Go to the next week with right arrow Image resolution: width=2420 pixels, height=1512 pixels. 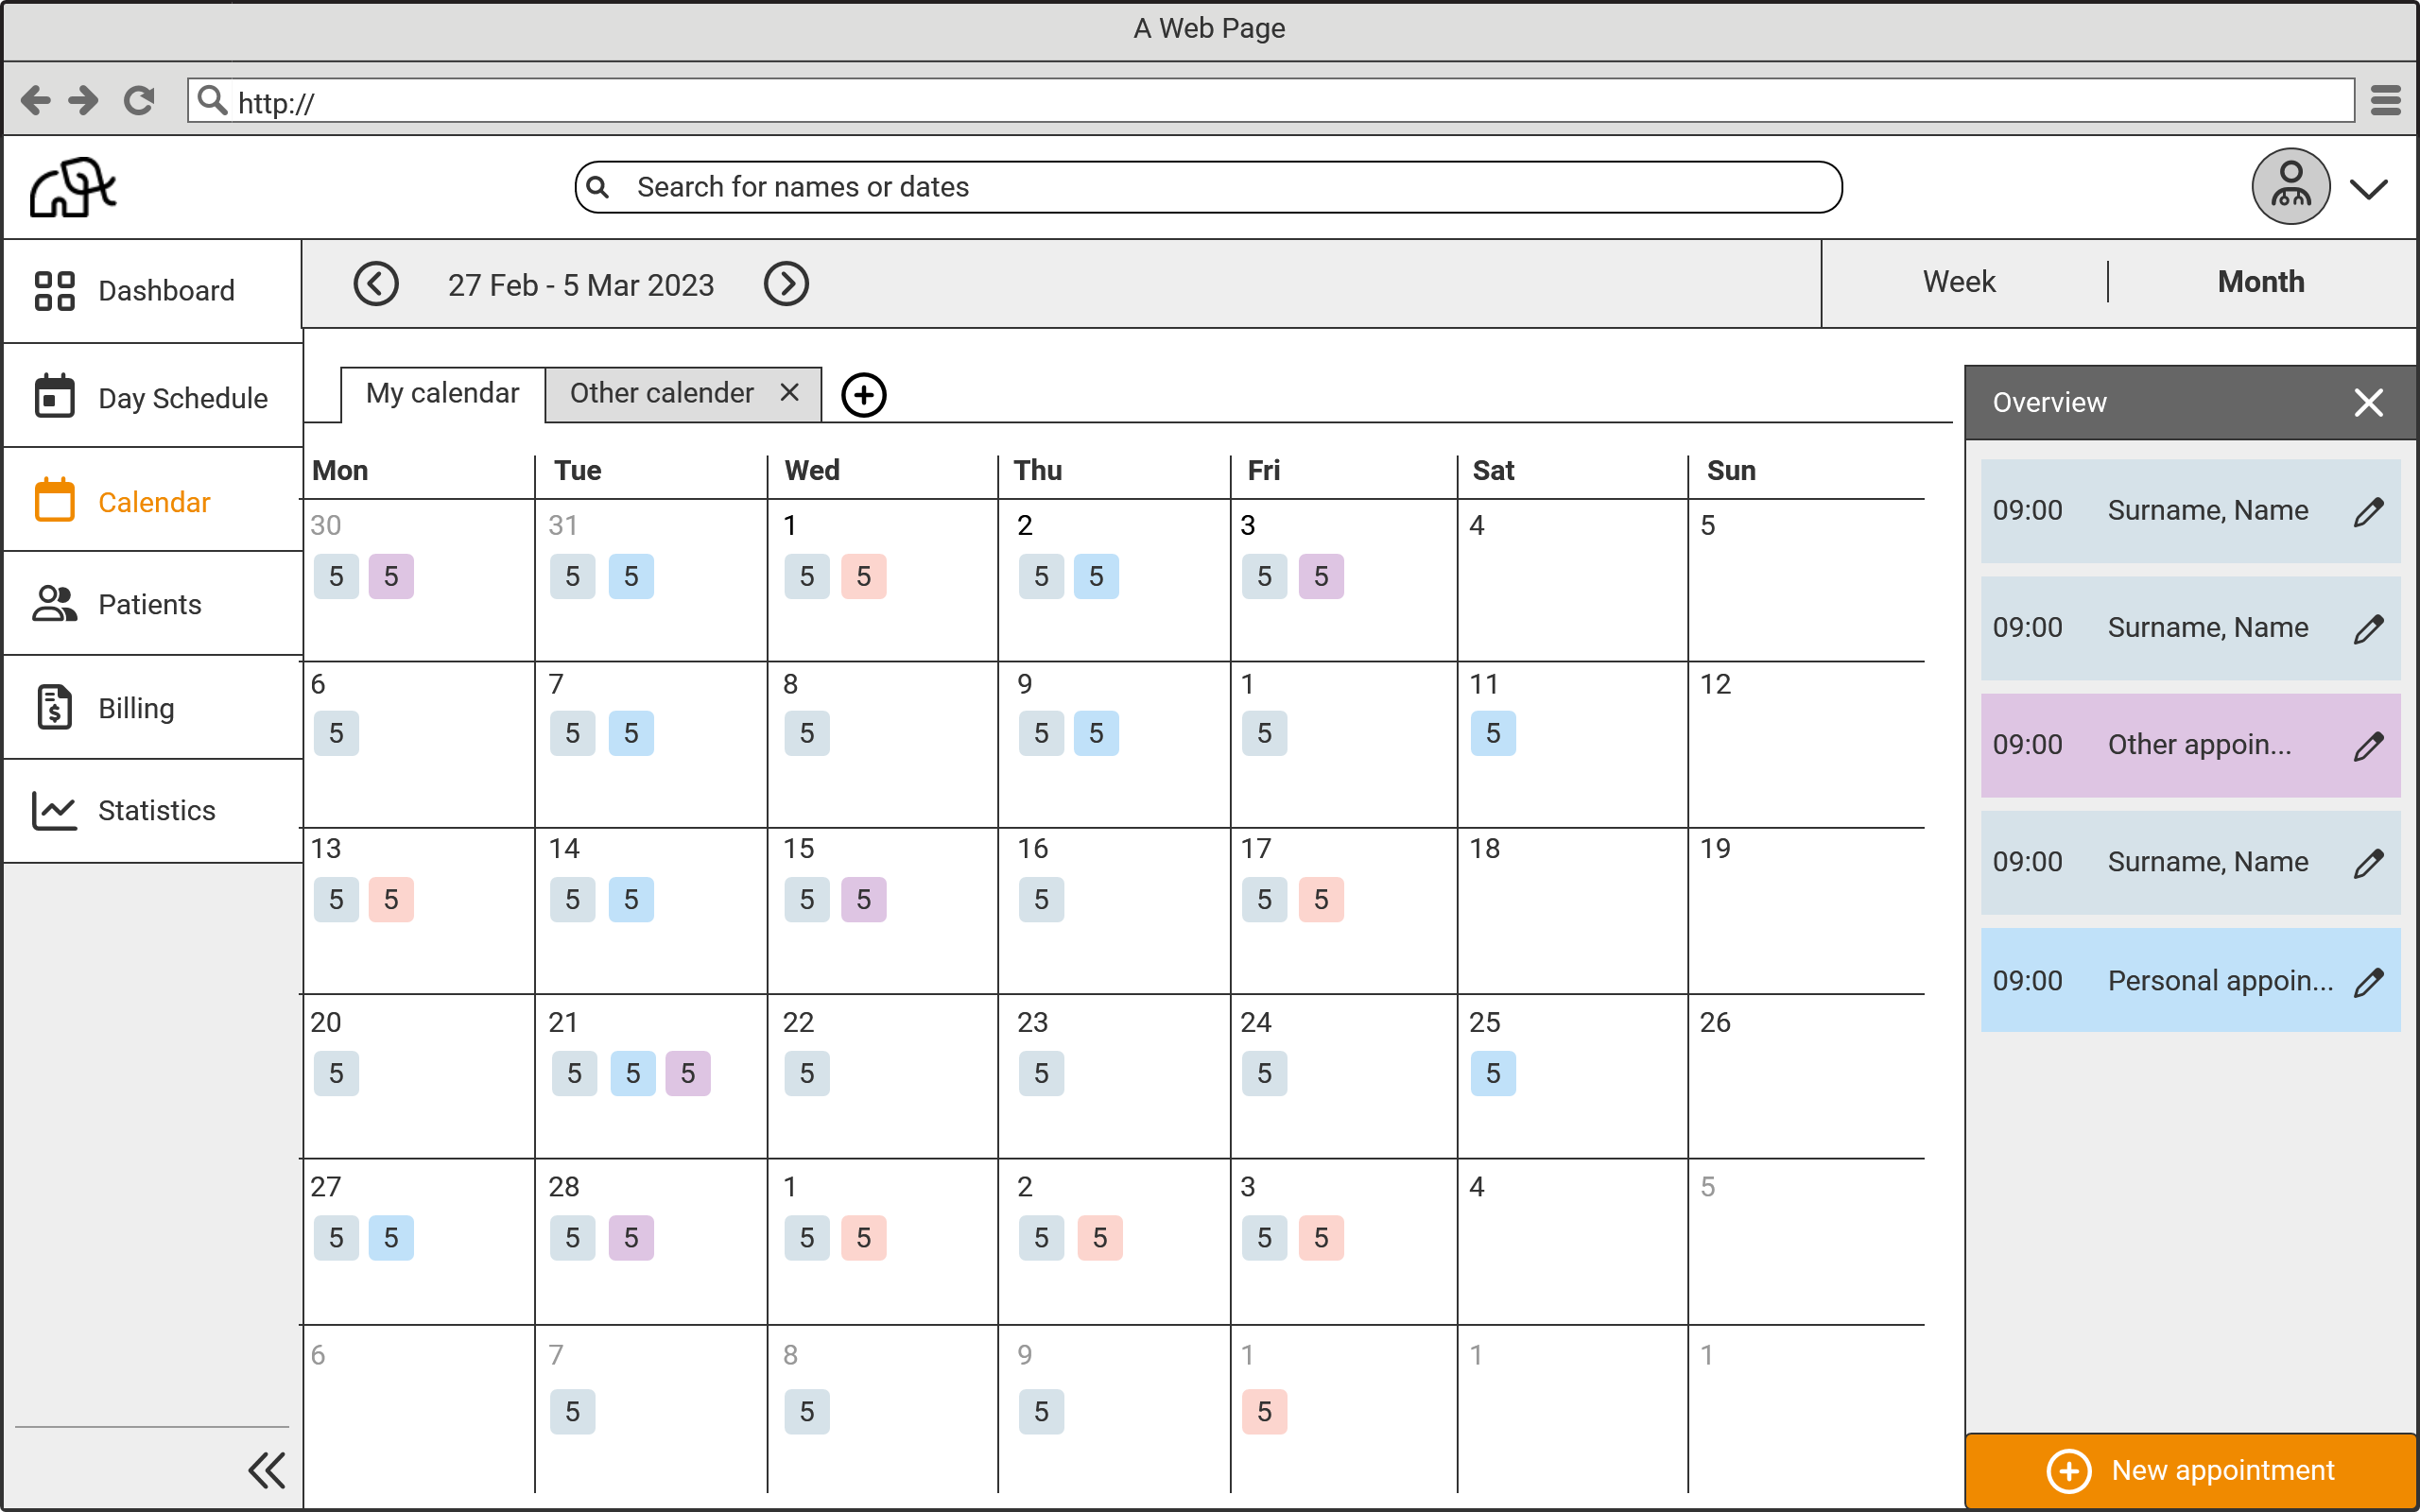786,283
